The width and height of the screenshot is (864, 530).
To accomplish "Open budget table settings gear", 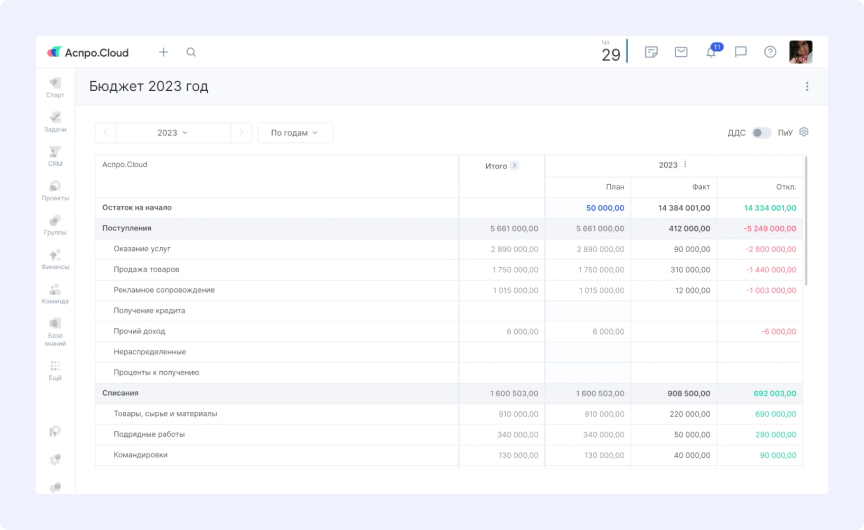I will (x=804, y=132).
